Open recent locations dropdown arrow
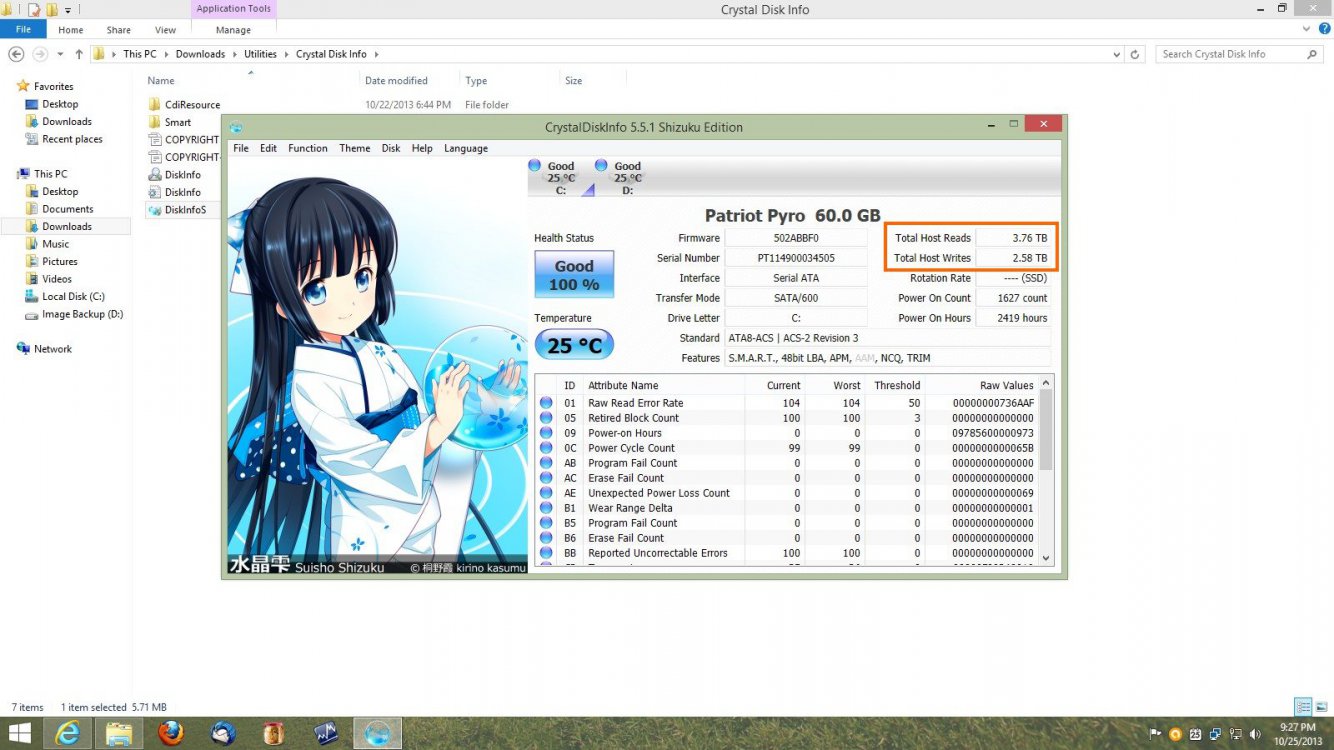 60,54
